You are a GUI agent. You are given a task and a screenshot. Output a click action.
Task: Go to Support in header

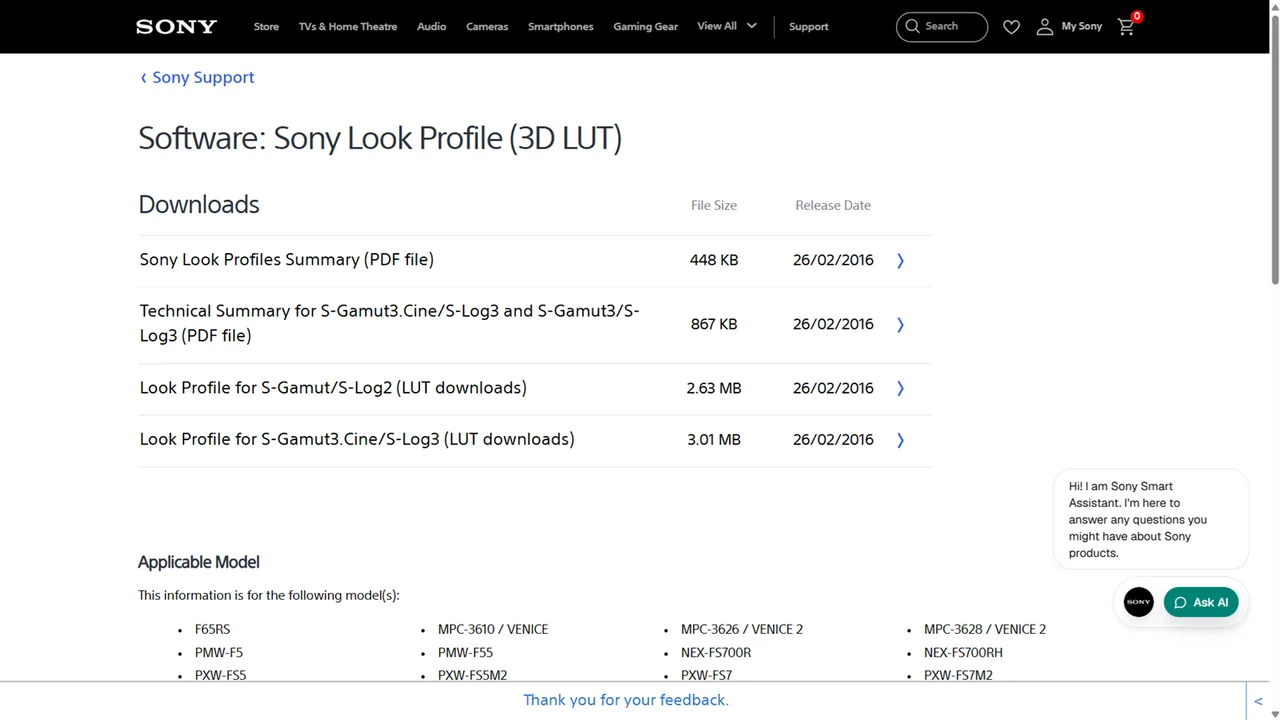808,27
